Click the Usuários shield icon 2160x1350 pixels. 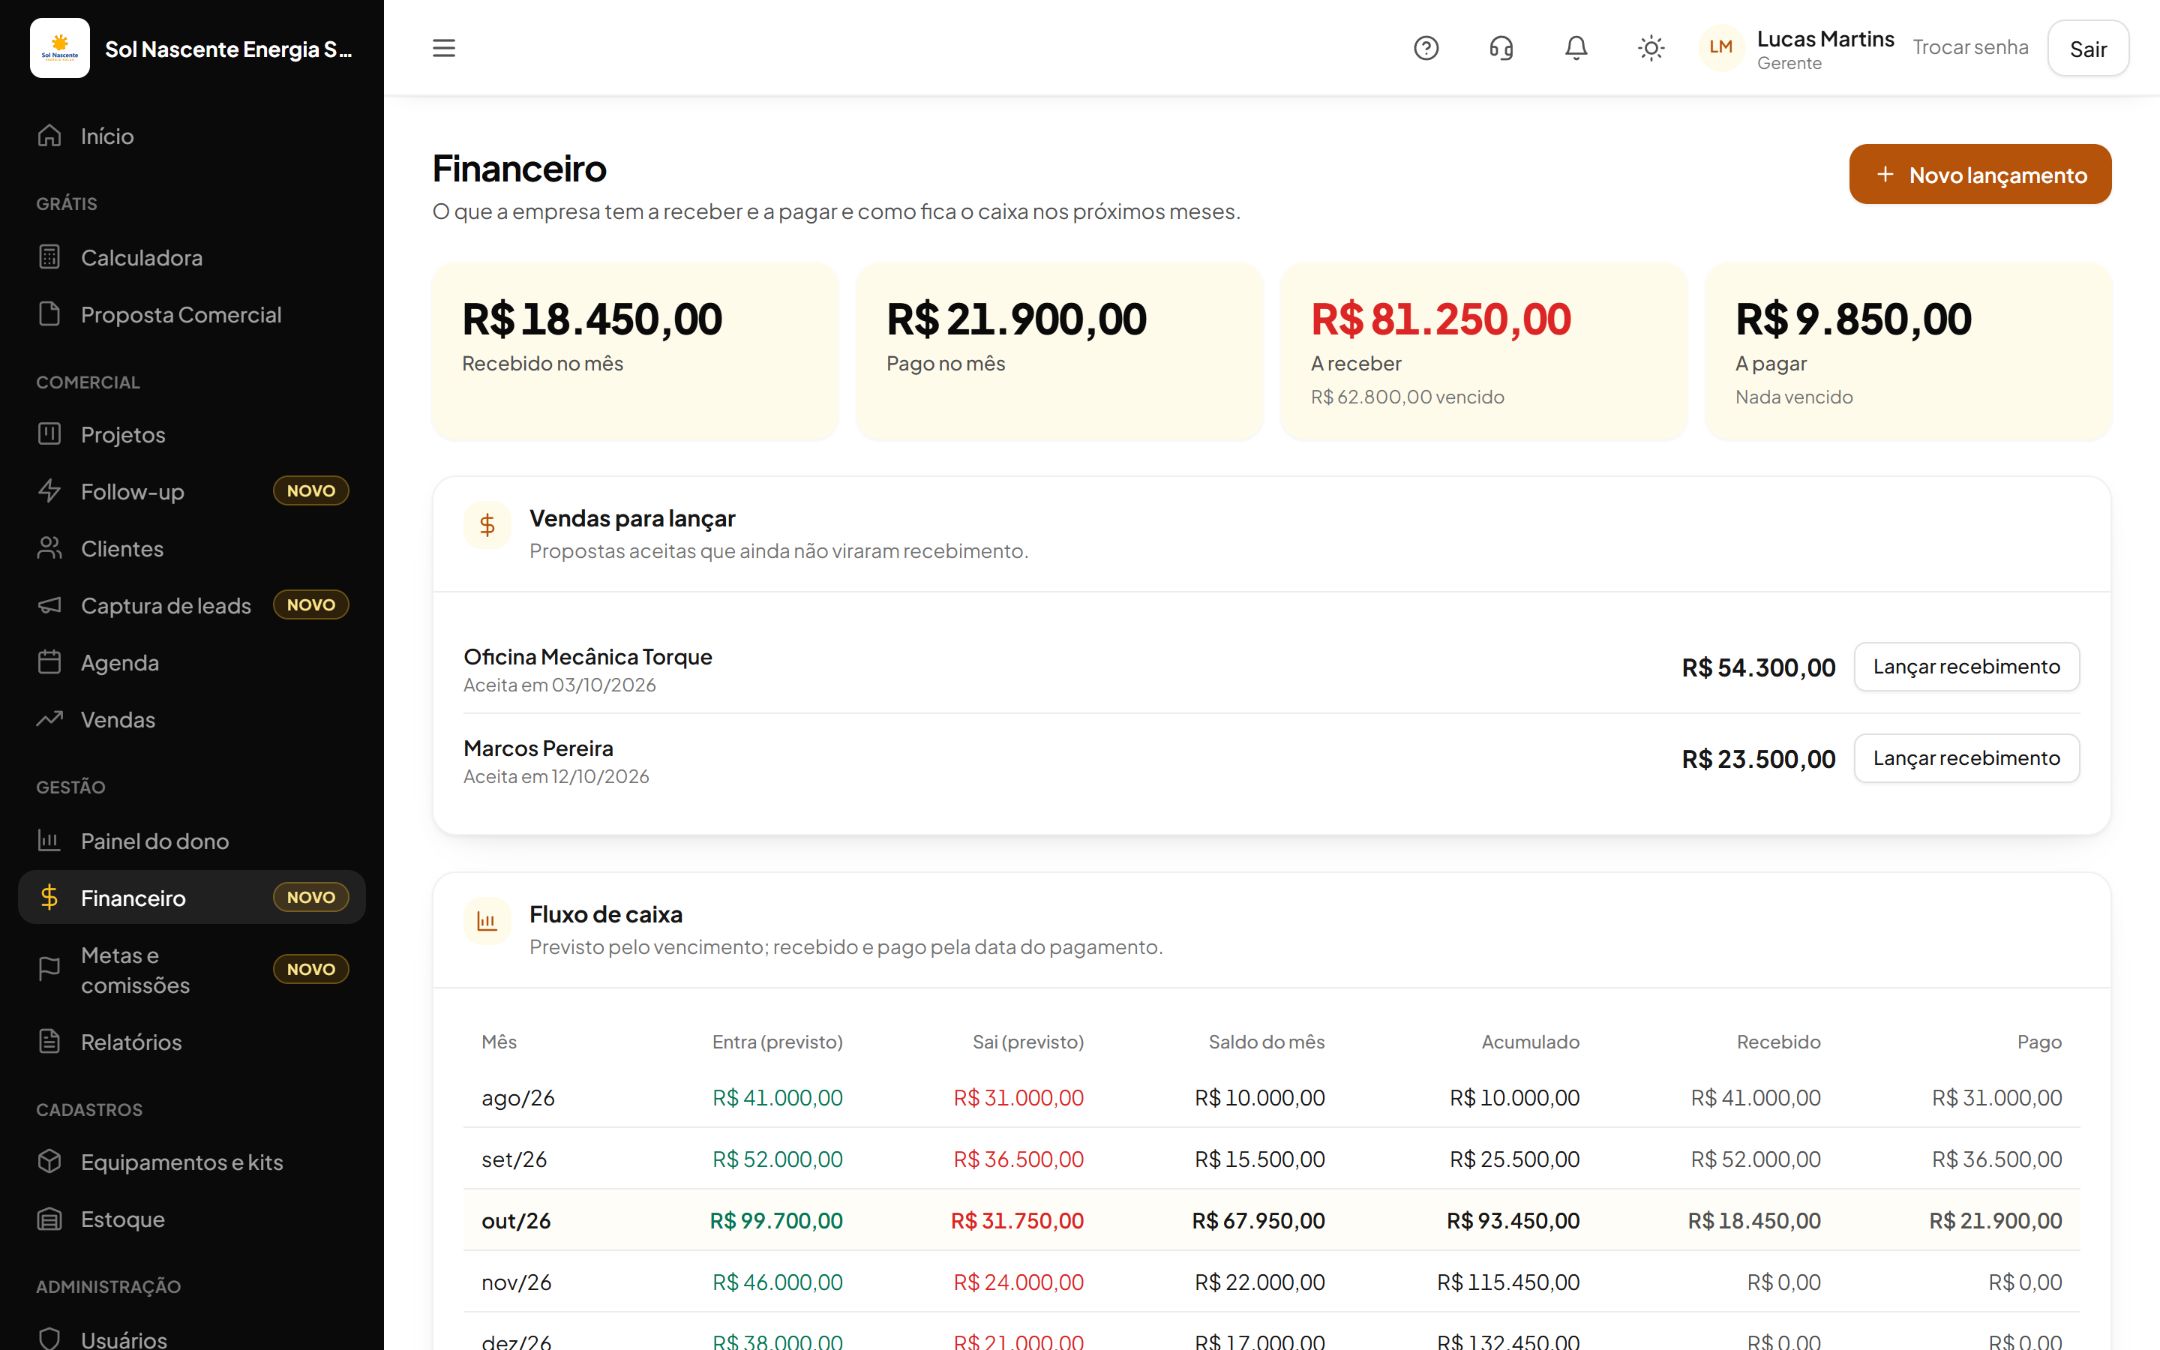click(50, 1338)
